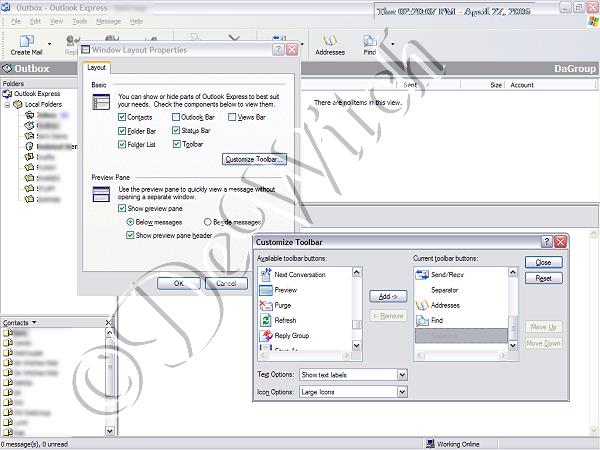Image resolution: width=600 pixels, height=450 pixels.
Task: Select Next Conversation in available buttons list
Action: (299, 274)
